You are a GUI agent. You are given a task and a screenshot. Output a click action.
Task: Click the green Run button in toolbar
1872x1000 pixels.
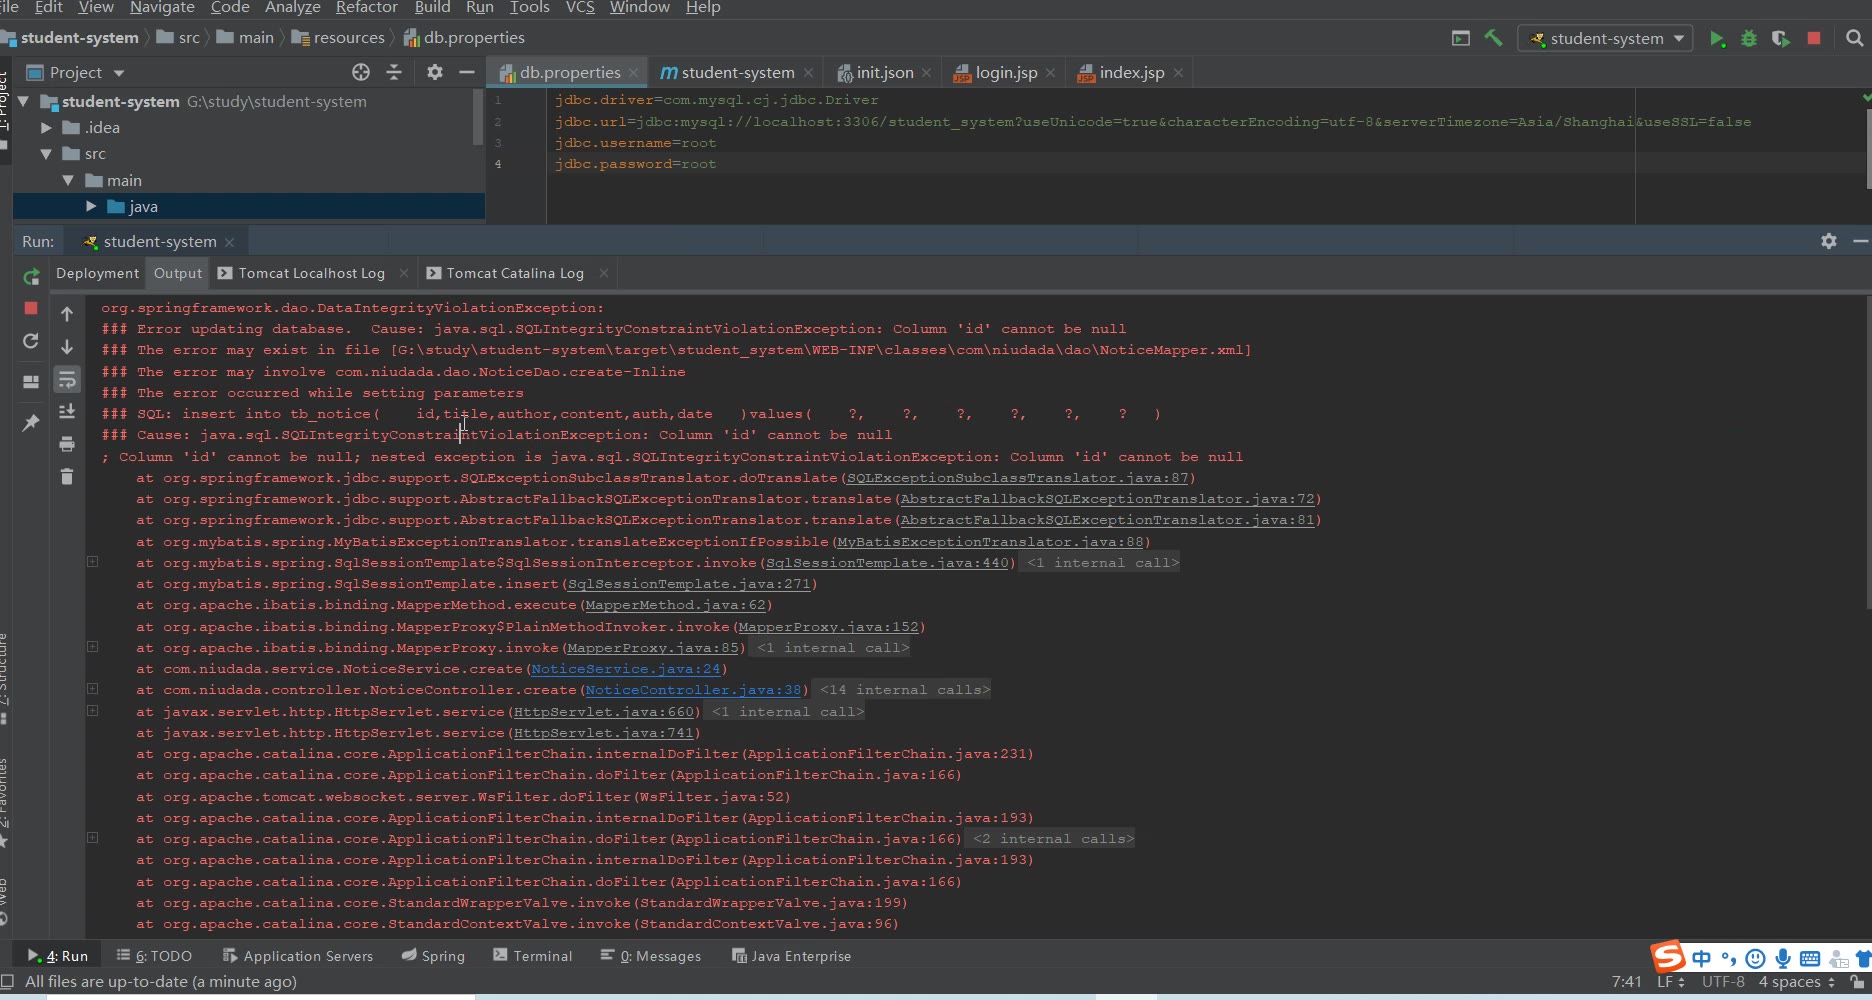point(1717,39)
